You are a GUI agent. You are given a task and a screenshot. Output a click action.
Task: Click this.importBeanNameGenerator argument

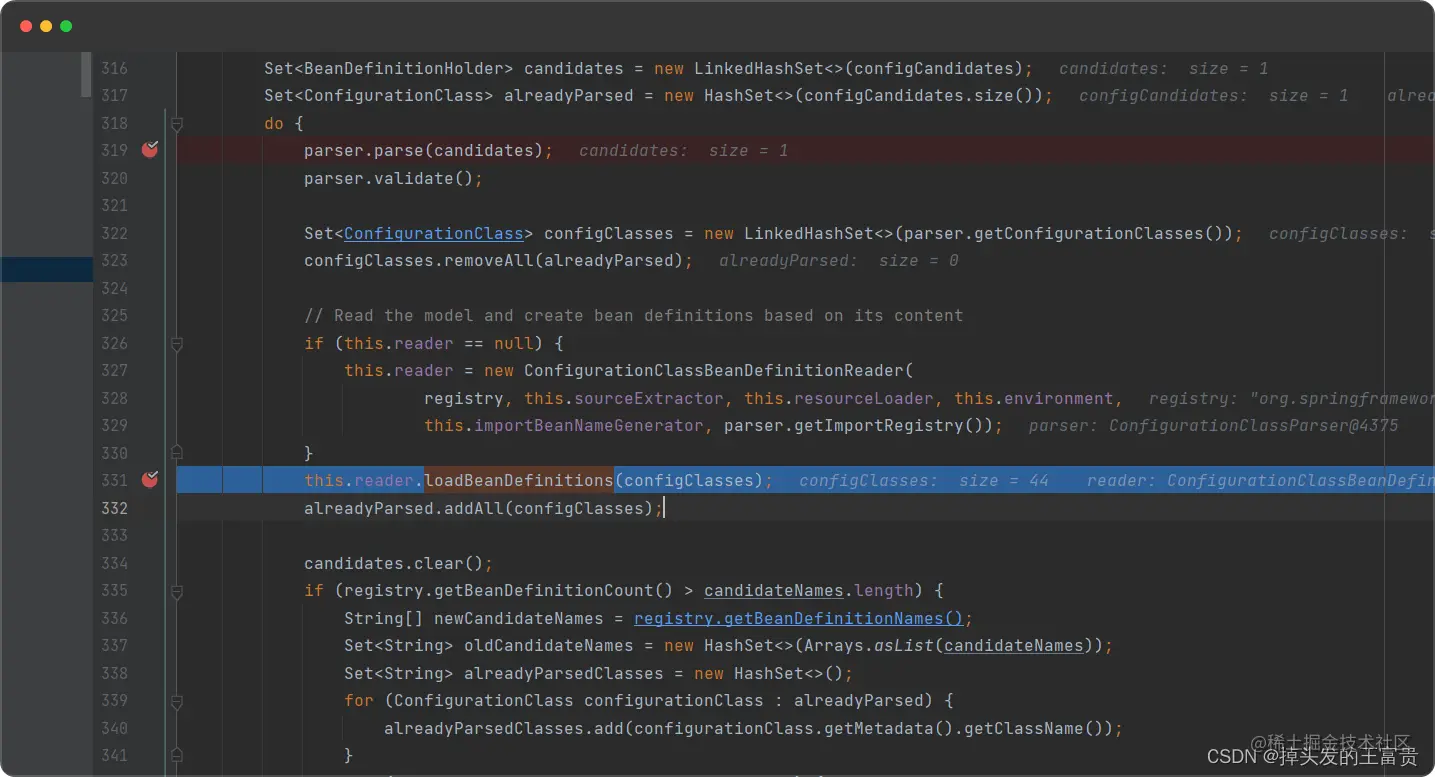[x=564, y=425]
